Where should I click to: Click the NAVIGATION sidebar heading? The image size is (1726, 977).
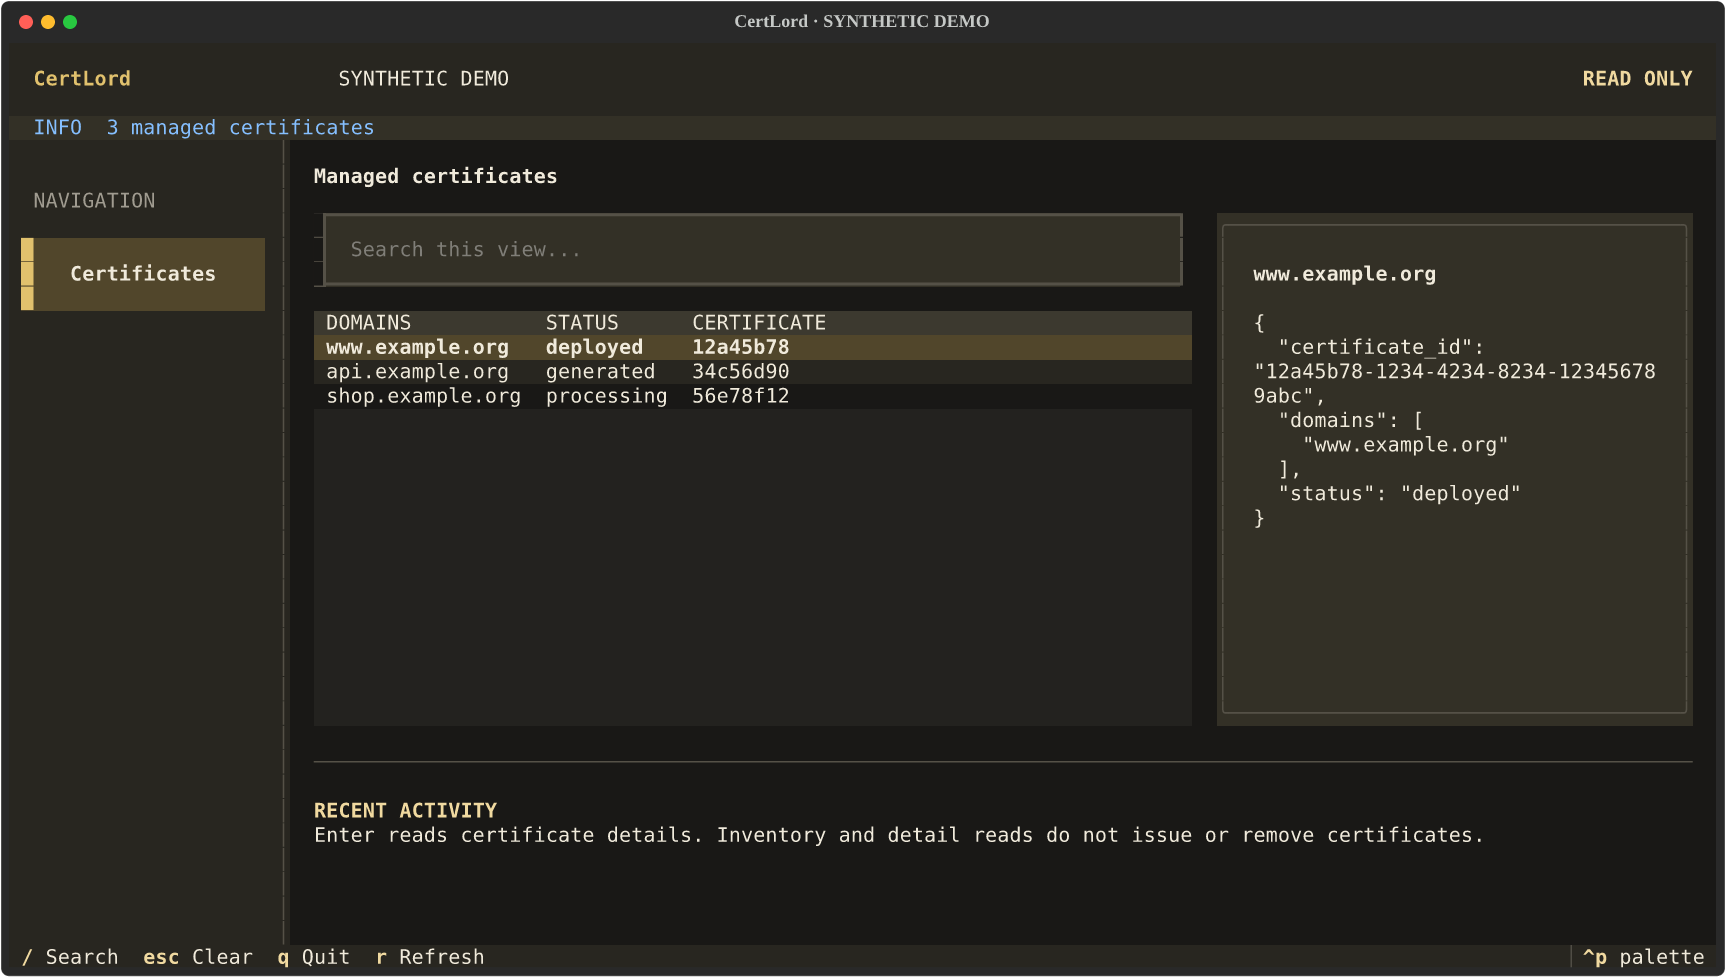(x=94, y=201)
